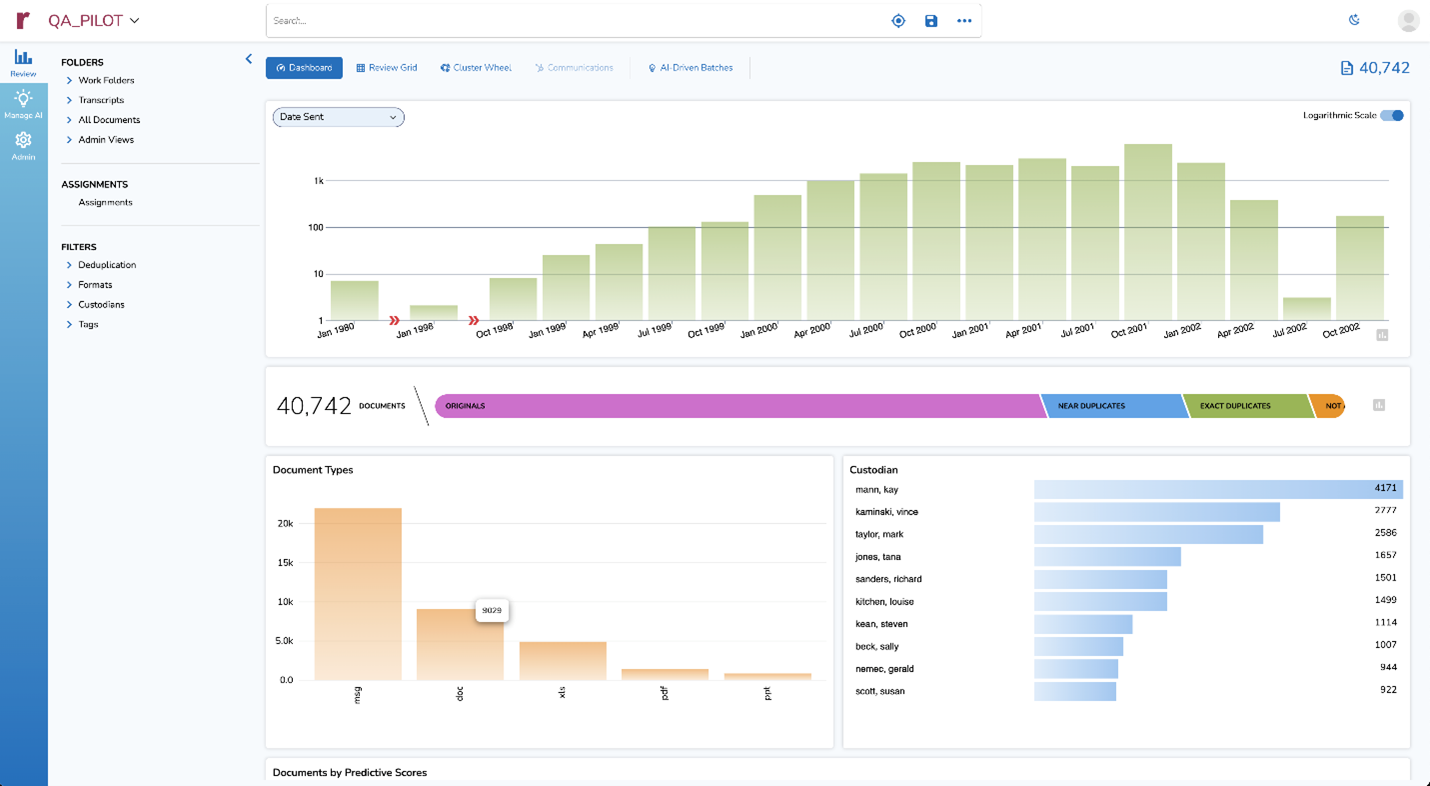The height and width of the screenshot is (786, 1430).
Task: Open the Date Sent dropdown
Action: [338, 117]
